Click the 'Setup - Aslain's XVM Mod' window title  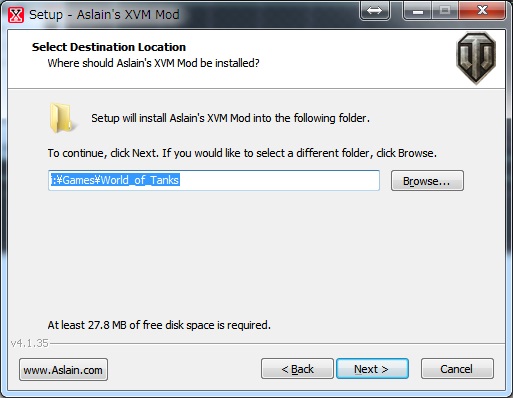(104, 15)
